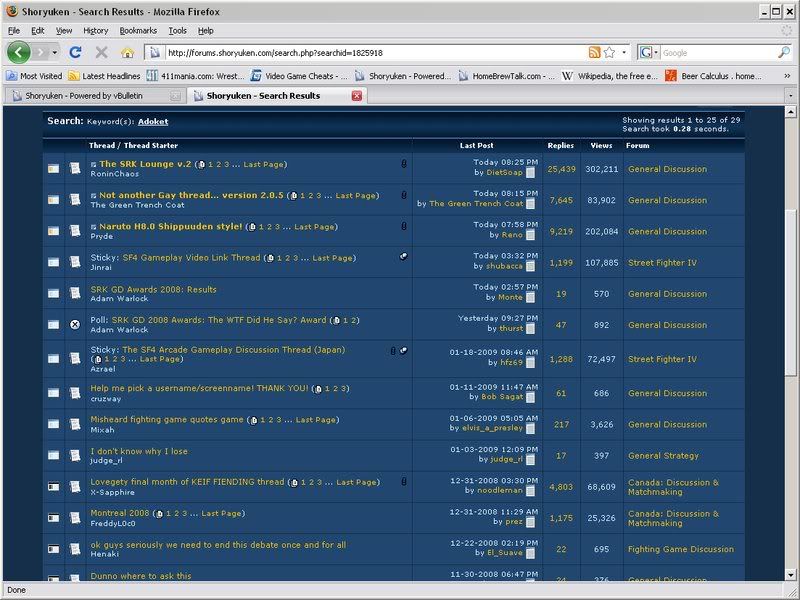The image size is (800, 600).
Task: Open the HomeBrewTalk.com bookmark
Action: tap(506, 76)
